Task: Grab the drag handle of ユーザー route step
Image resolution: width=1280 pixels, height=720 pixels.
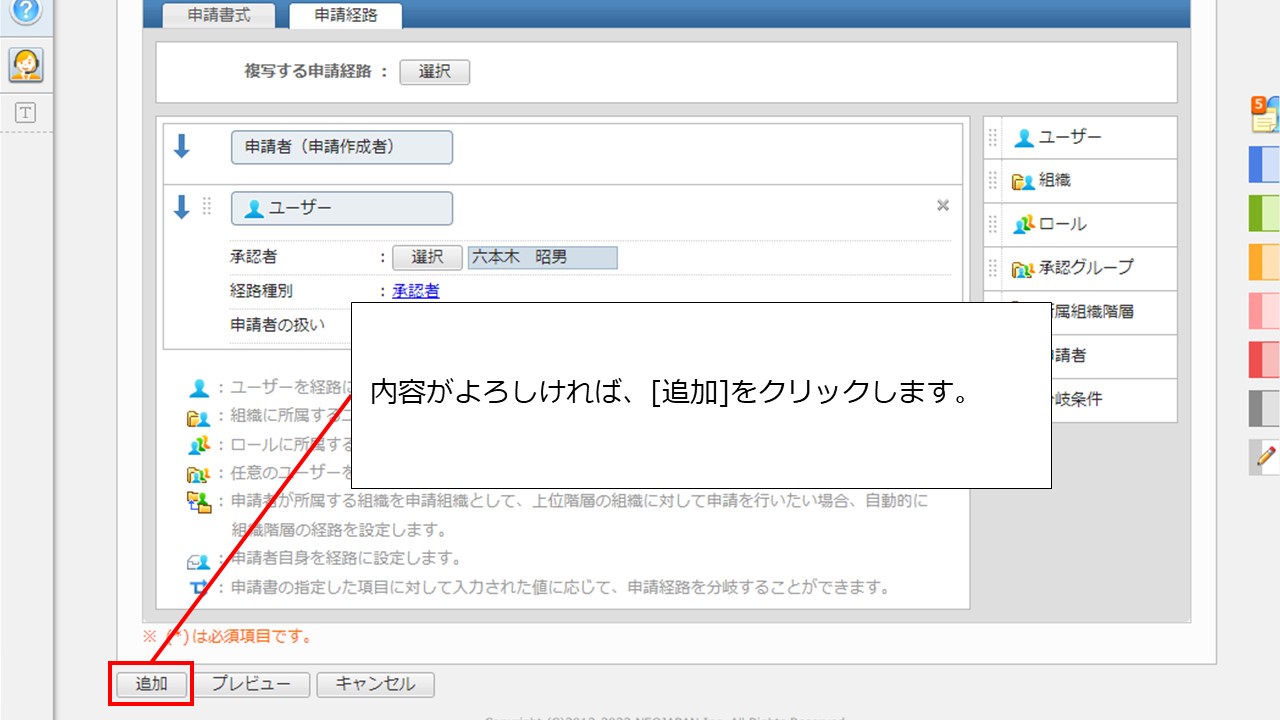Action: [x=207, y=206]
